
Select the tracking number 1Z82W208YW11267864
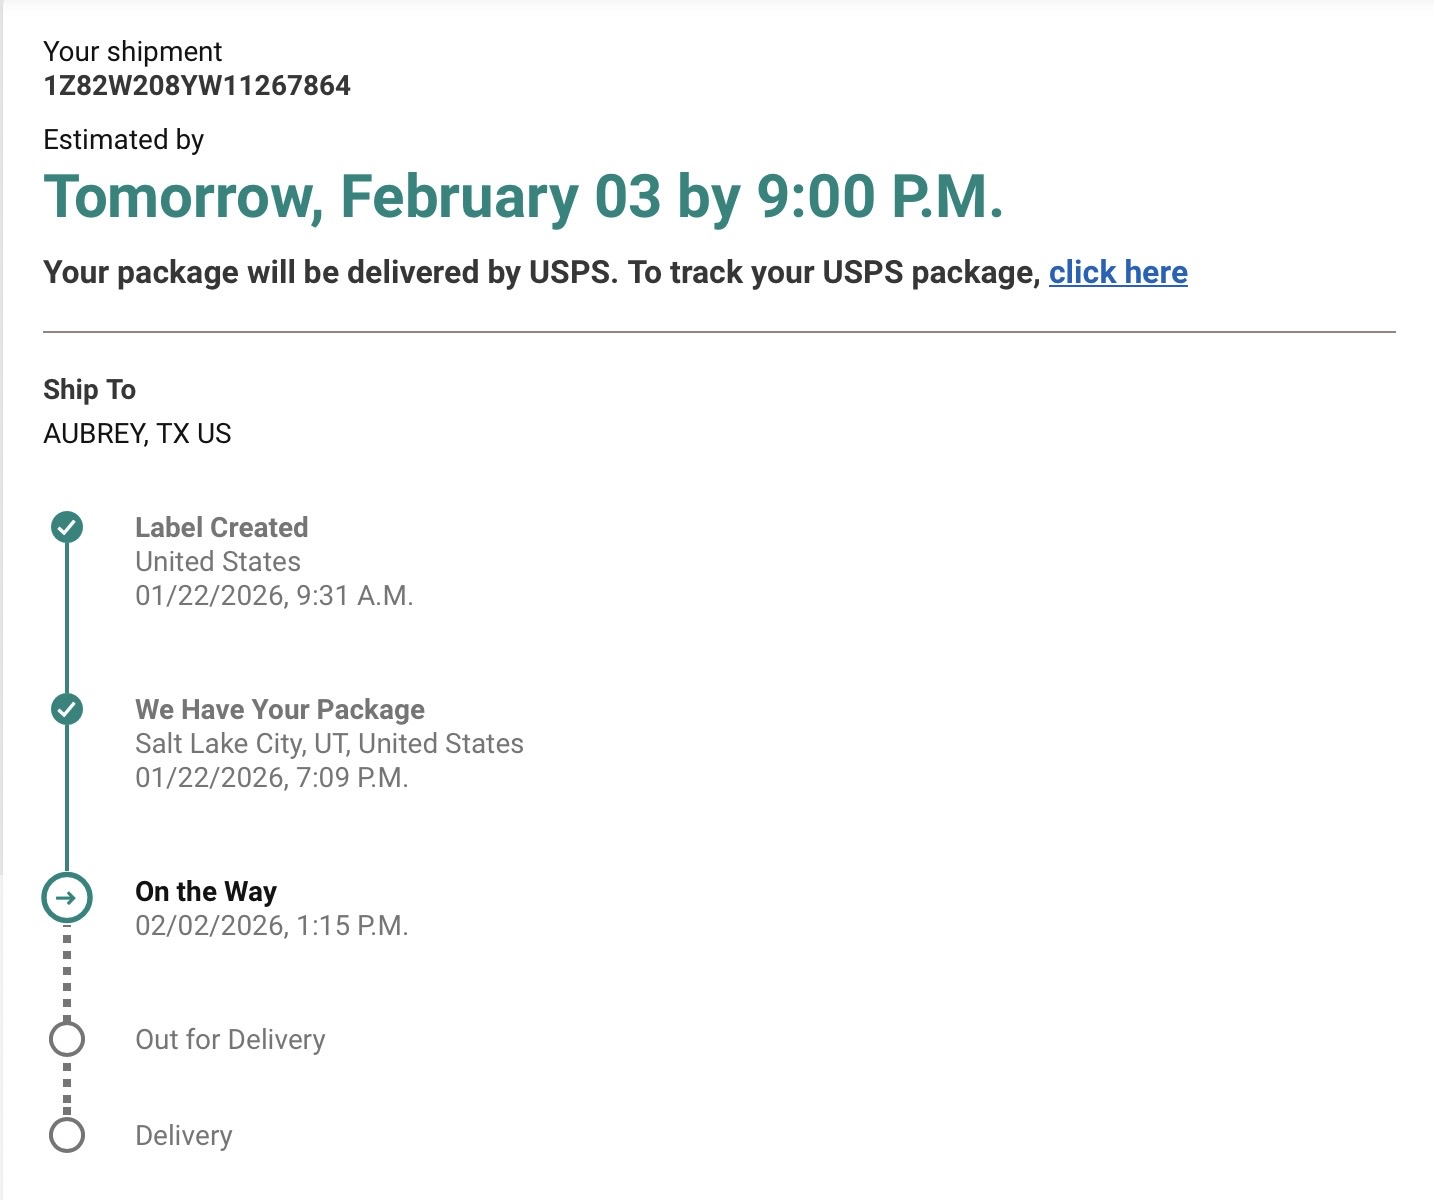tap(197, 86)
